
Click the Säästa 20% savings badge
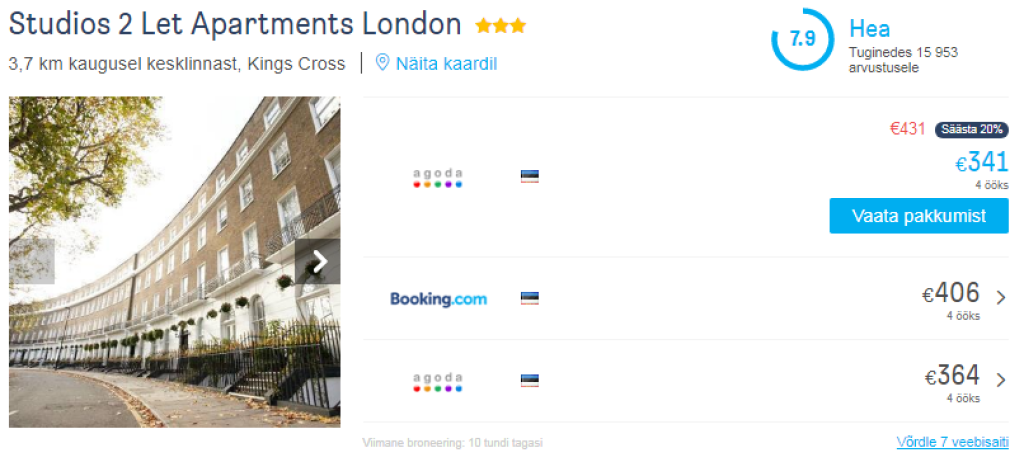[971, 129]
